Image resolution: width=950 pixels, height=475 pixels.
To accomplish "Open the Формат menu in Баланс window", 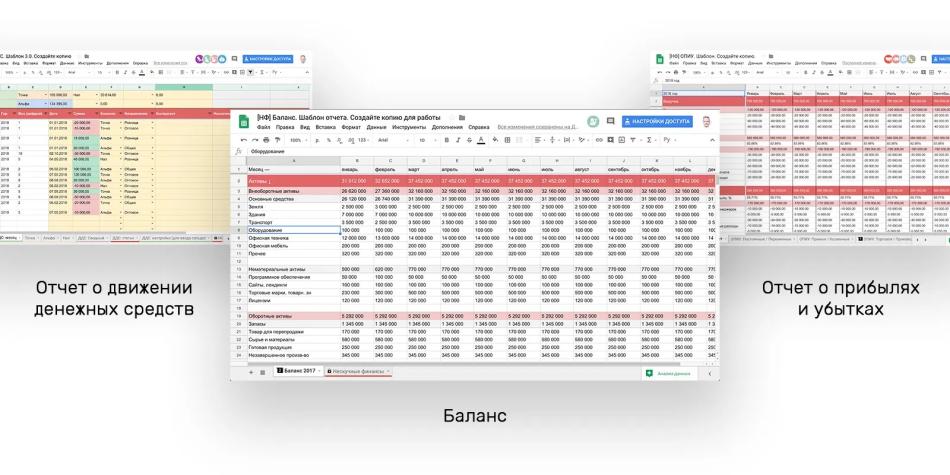I will pyautogui.click(x=351, y=128).
